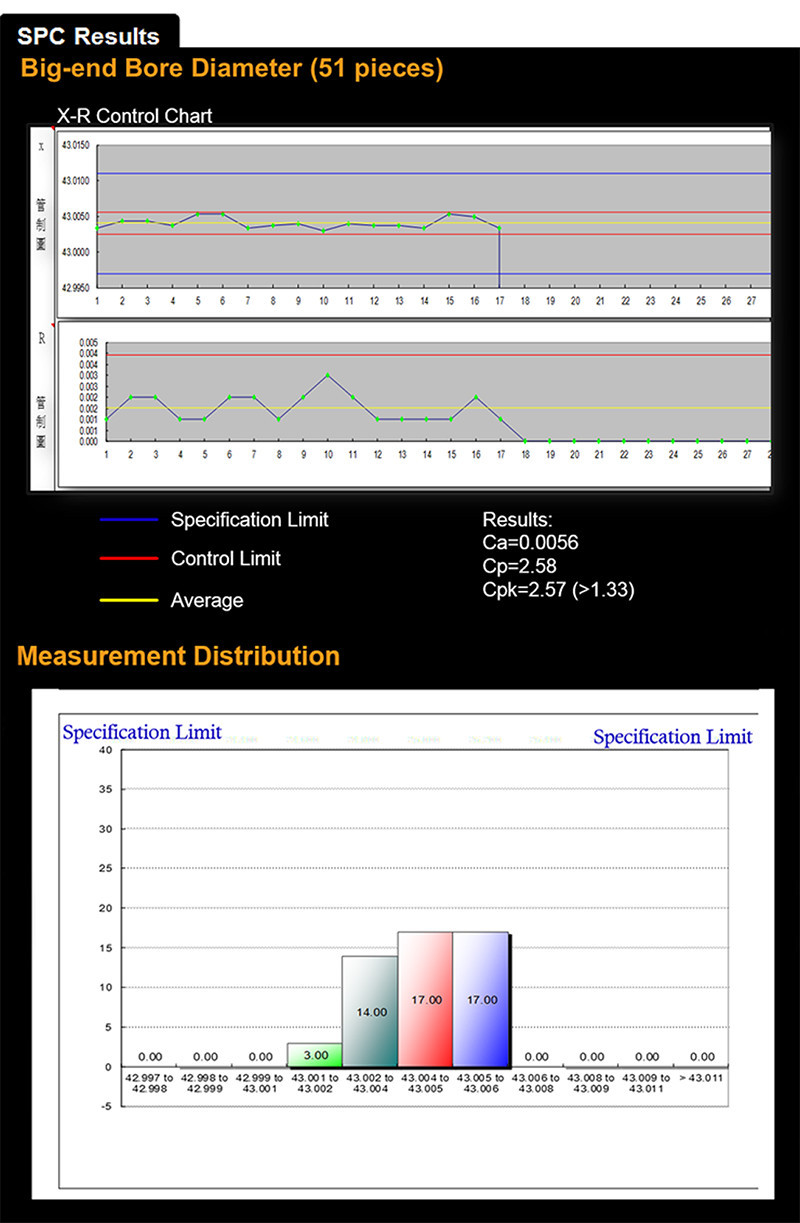Select the X chart data point at sample 17

499,228
